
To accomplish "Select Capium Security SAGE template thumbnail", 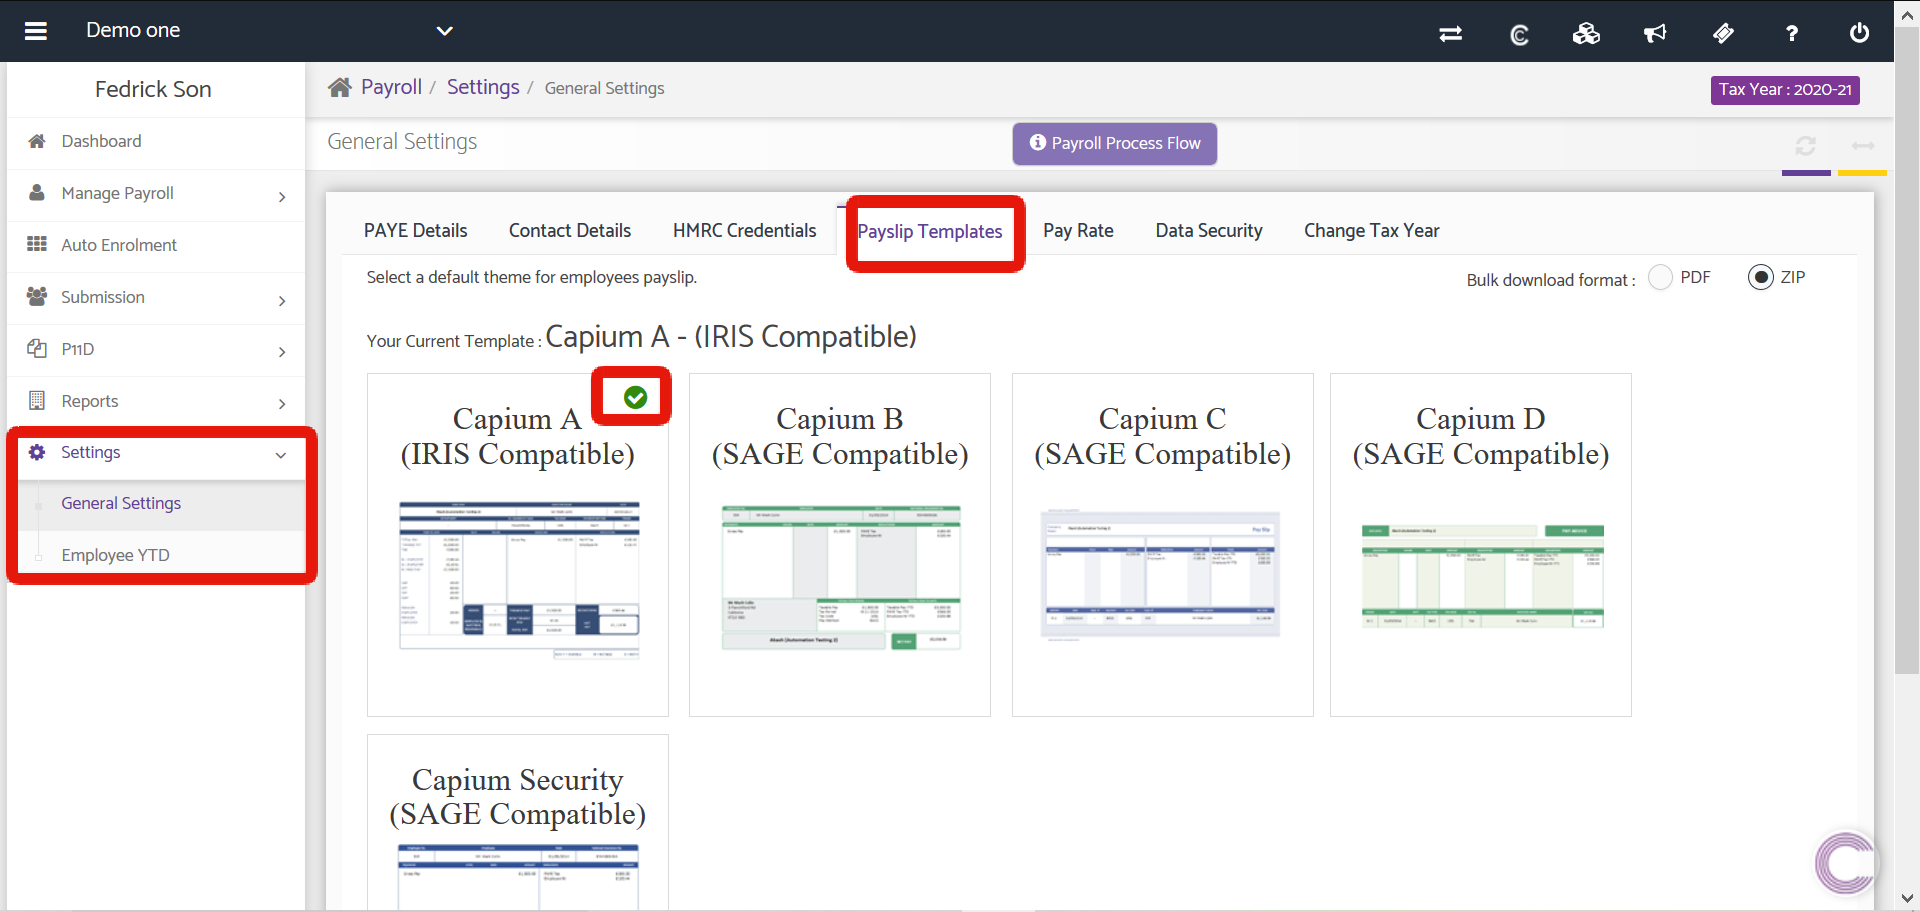I will tap(518, 822).
